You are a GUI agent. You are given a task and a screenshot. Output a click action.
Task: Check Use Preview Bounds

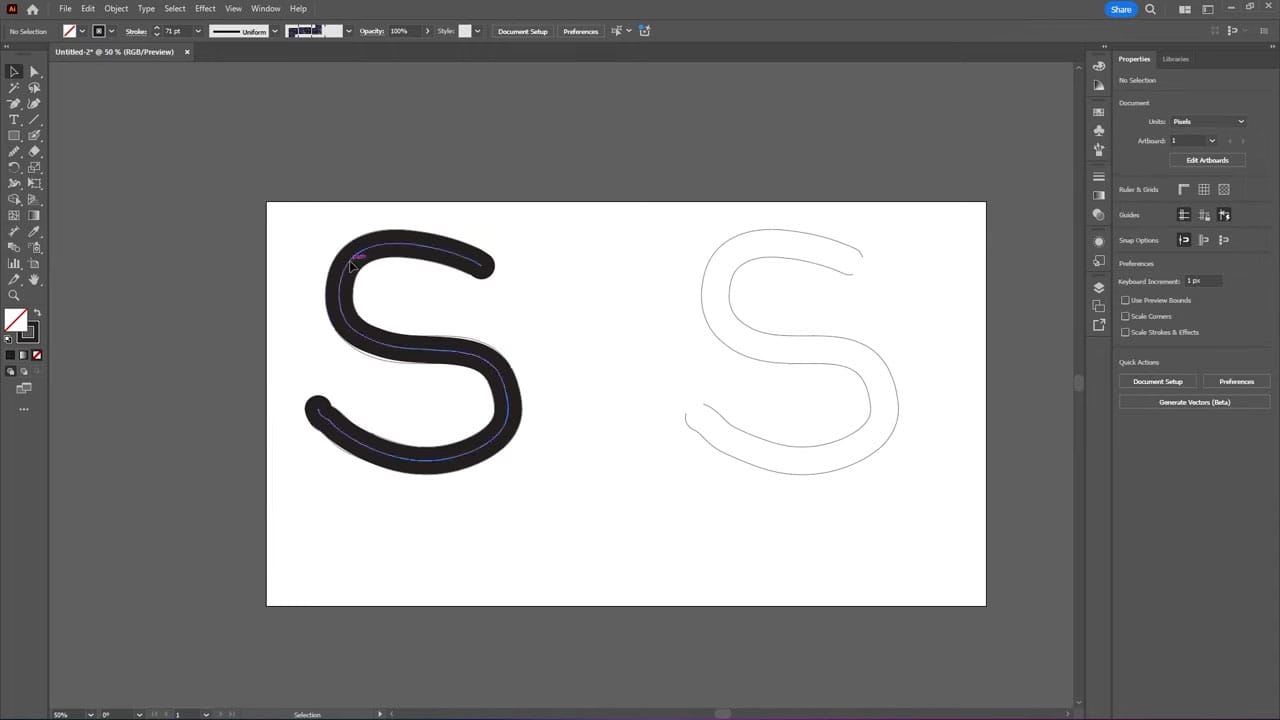1125,300
